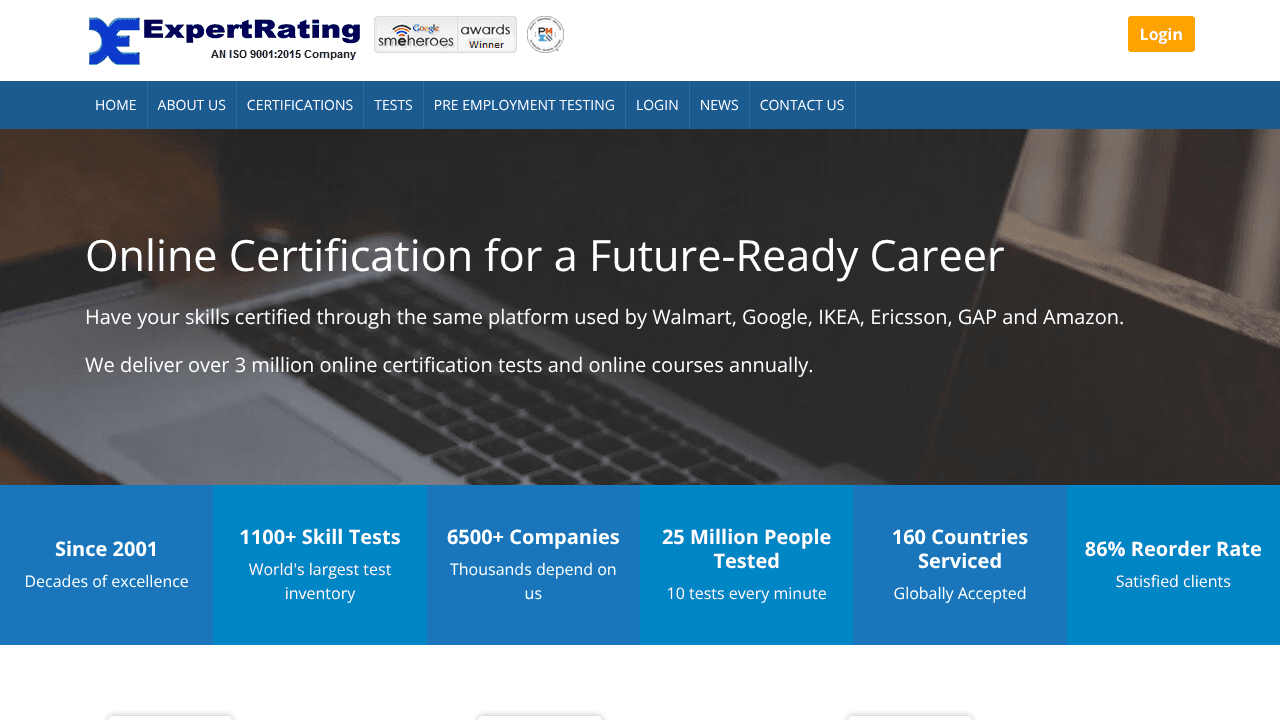Image resolution: width=1280 pixels, height=720 pixels.
Task: Click the text mentioning Walmart, Google, IKEA
Action: [x=604, y=317]
